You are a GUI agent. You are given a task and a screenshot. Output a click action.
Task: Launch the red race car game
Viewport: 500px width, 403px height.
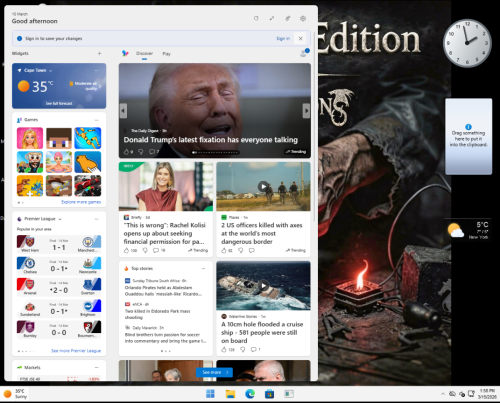coord(88,186)
